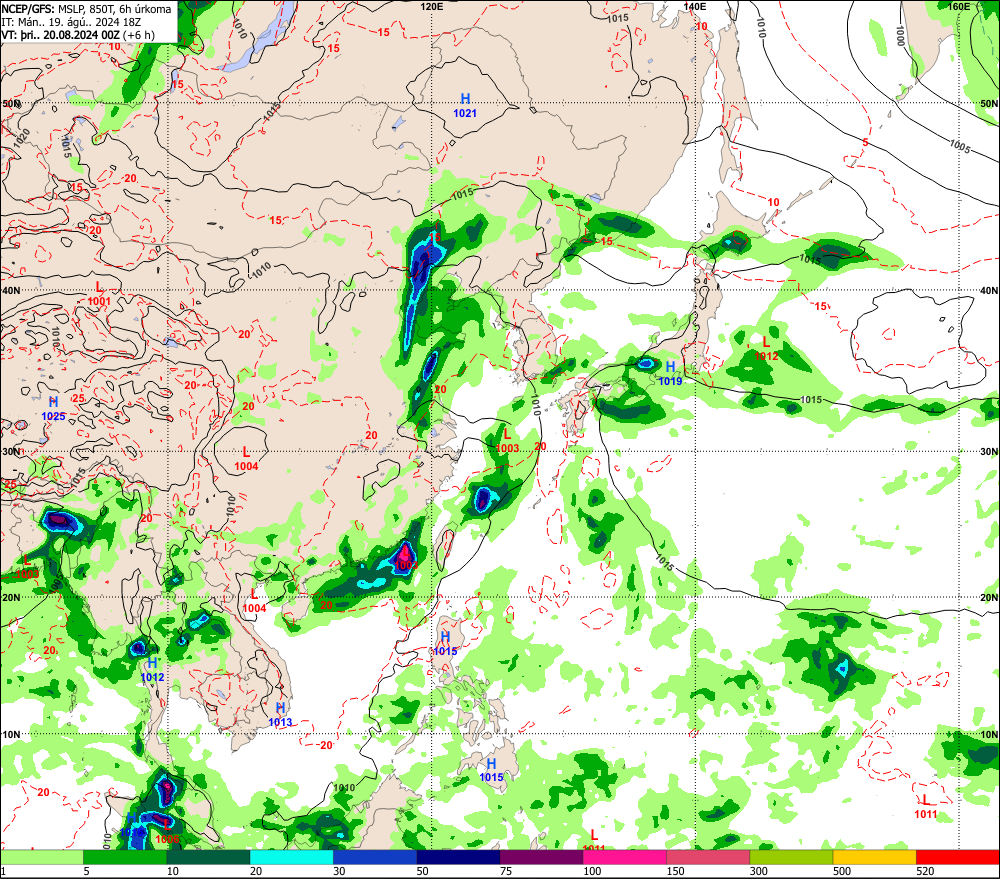Click the H 1019 high near Japan
The height and width of the screenshot is (879, 1000).
click(x=670, y=373)
